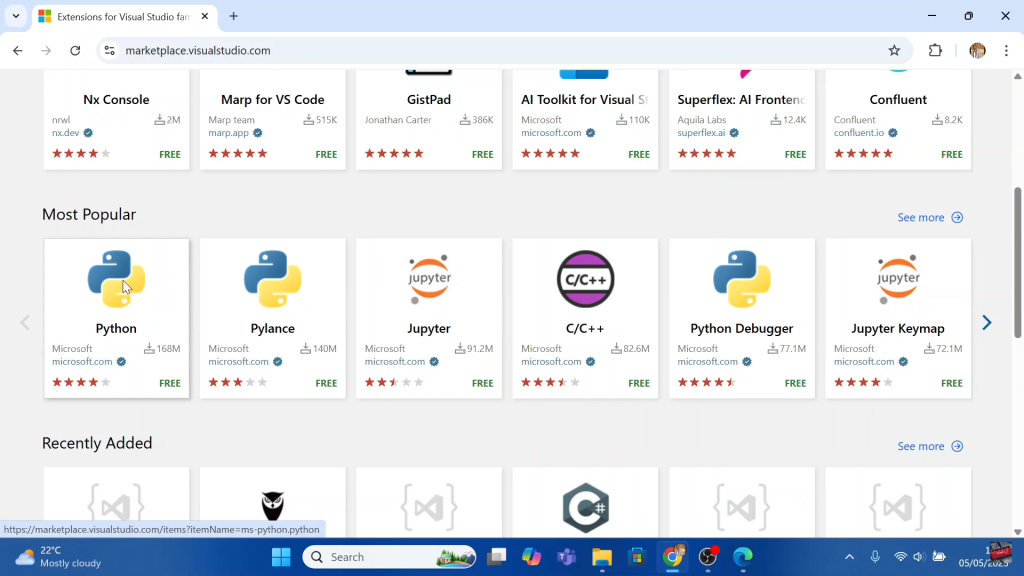Open the Windows Start menu

281,557
